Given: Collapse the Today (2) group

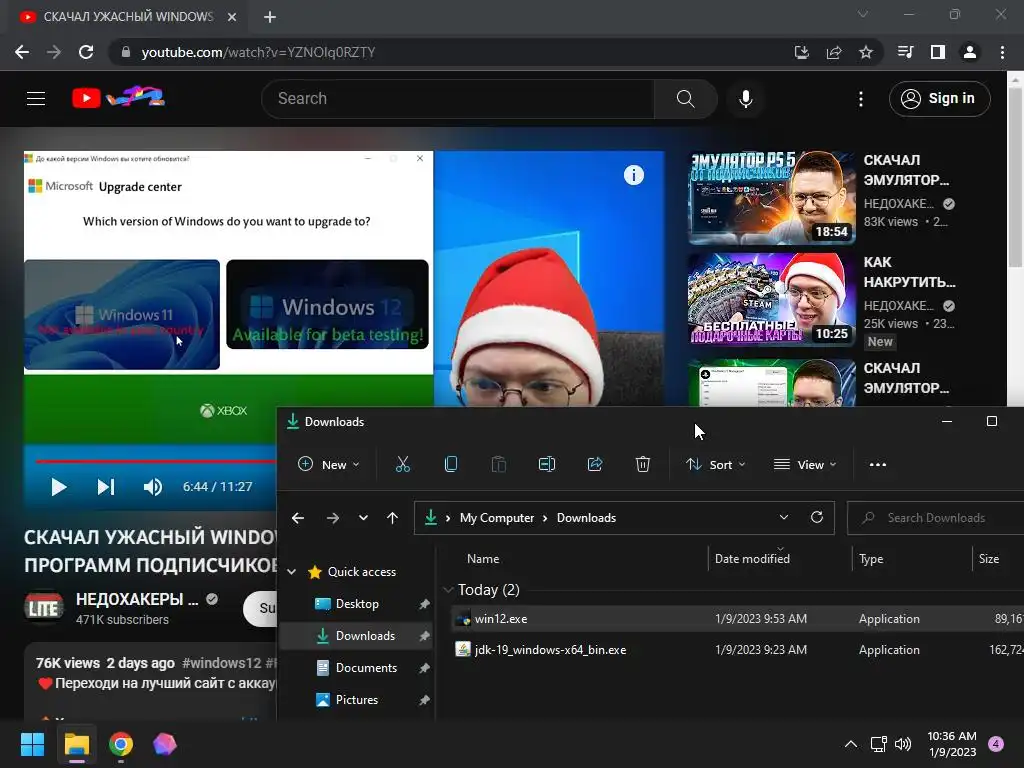Looking at the screenshot, I should [x=448, y=590].
